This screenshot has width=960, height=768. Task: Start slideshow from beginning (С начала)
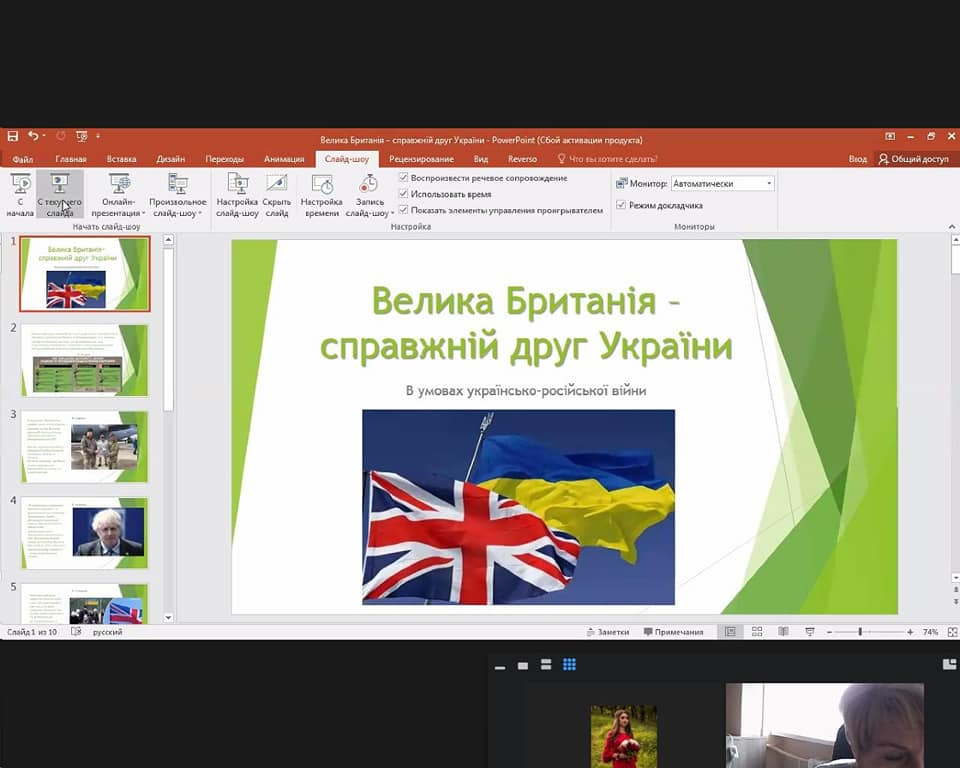point(20,194)
